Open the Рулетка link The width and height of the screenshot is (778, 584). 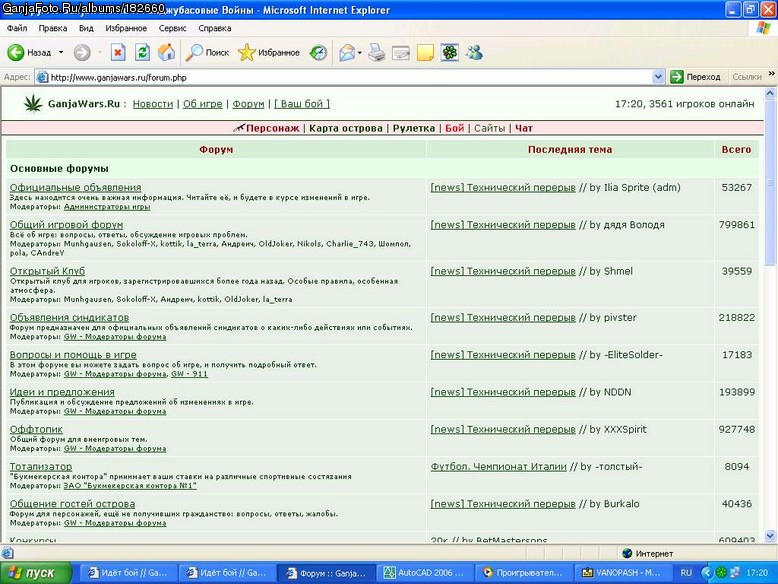point(414,128)
